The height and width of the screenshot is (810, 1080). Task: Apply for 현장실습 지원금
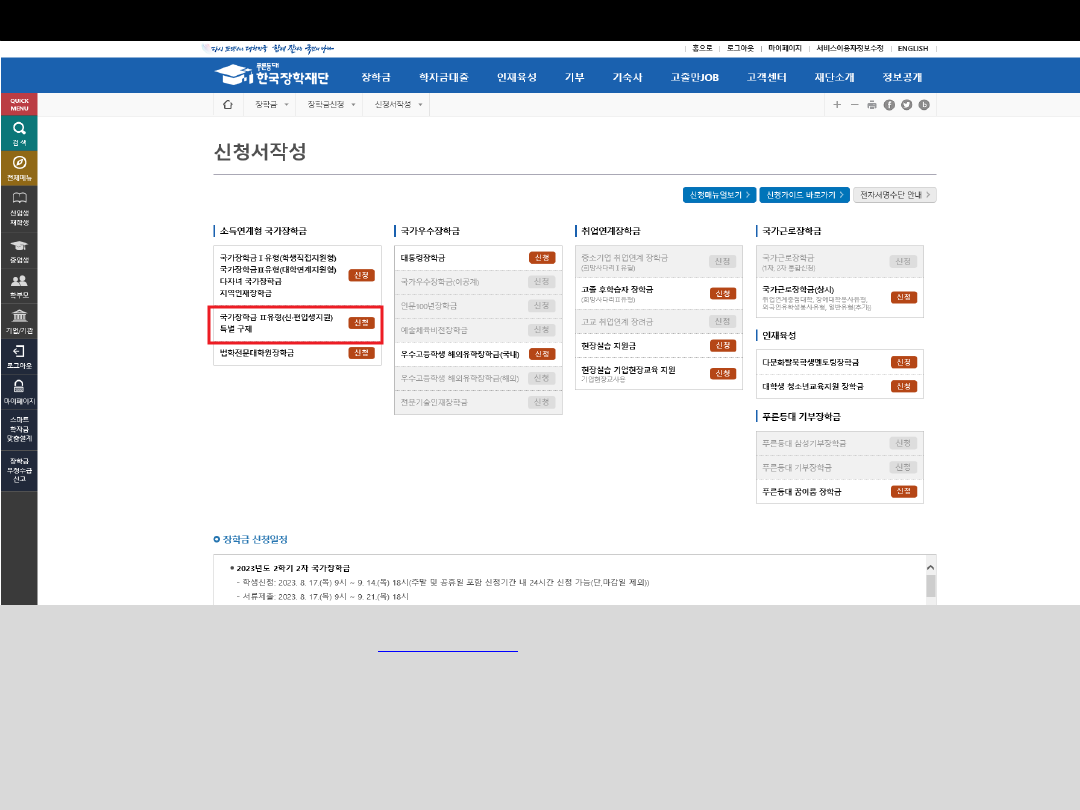pos(723,346)
